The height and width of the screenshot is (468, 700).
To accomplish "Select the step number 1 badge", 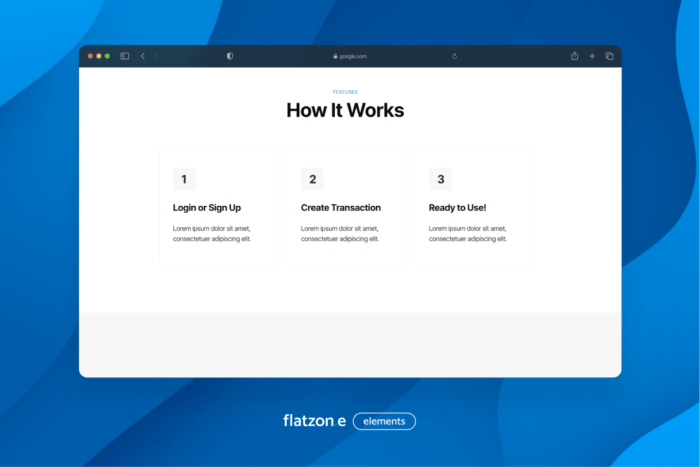I will tap(184, 179).
